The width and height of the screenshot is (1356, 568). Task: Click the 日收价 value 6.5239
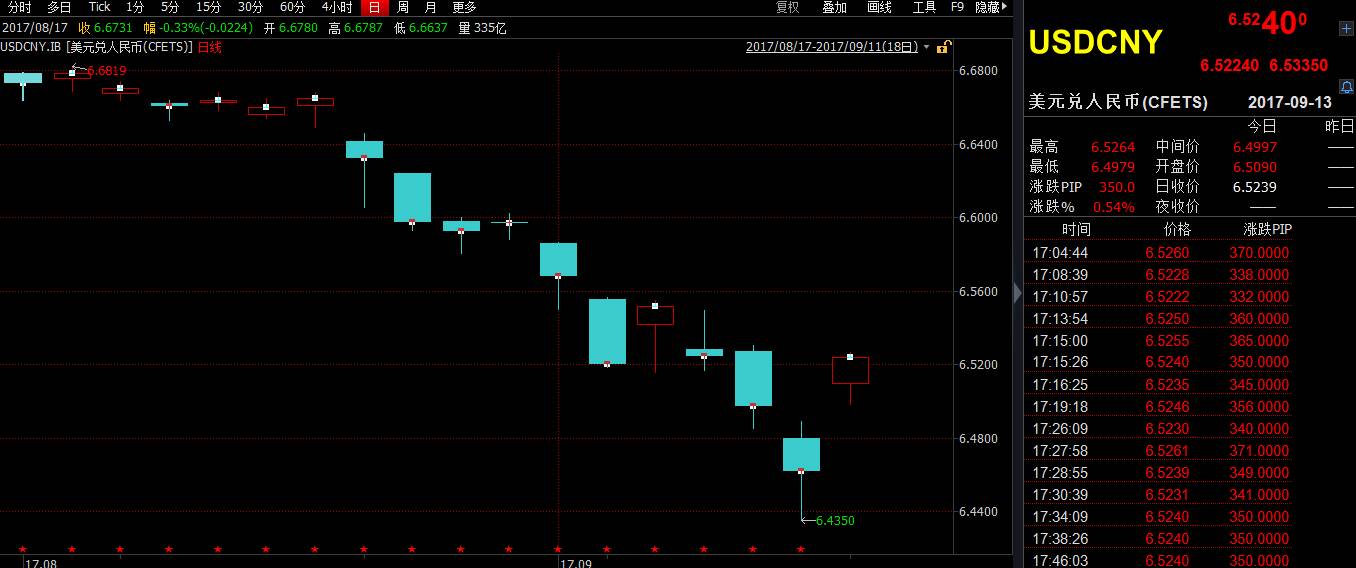coord(1255,187)
